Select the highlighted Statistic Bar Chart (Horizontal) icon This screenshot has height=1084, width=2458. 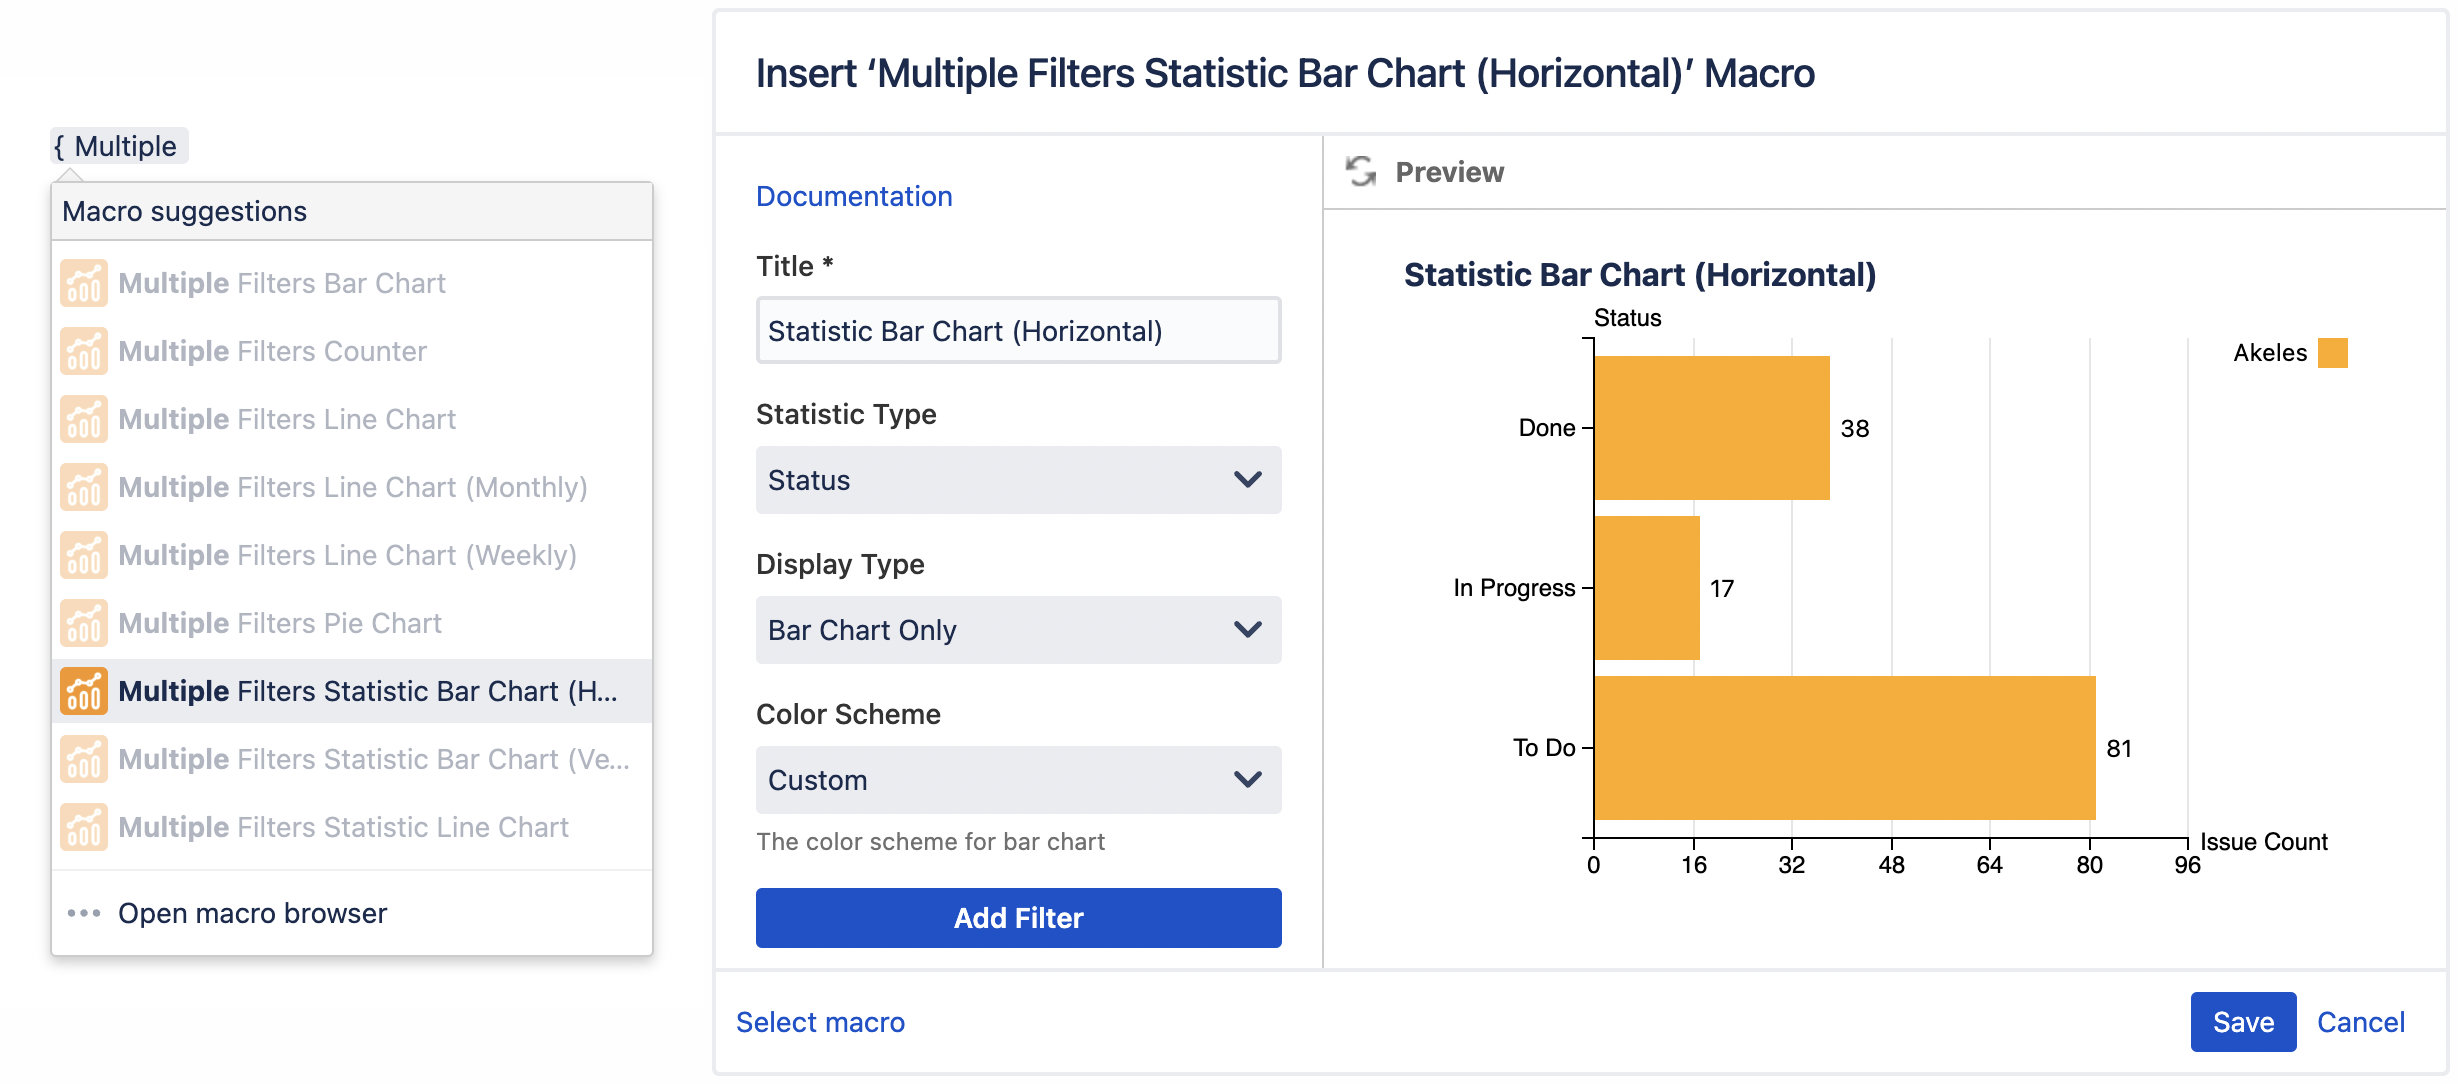[x=83, y=691]
